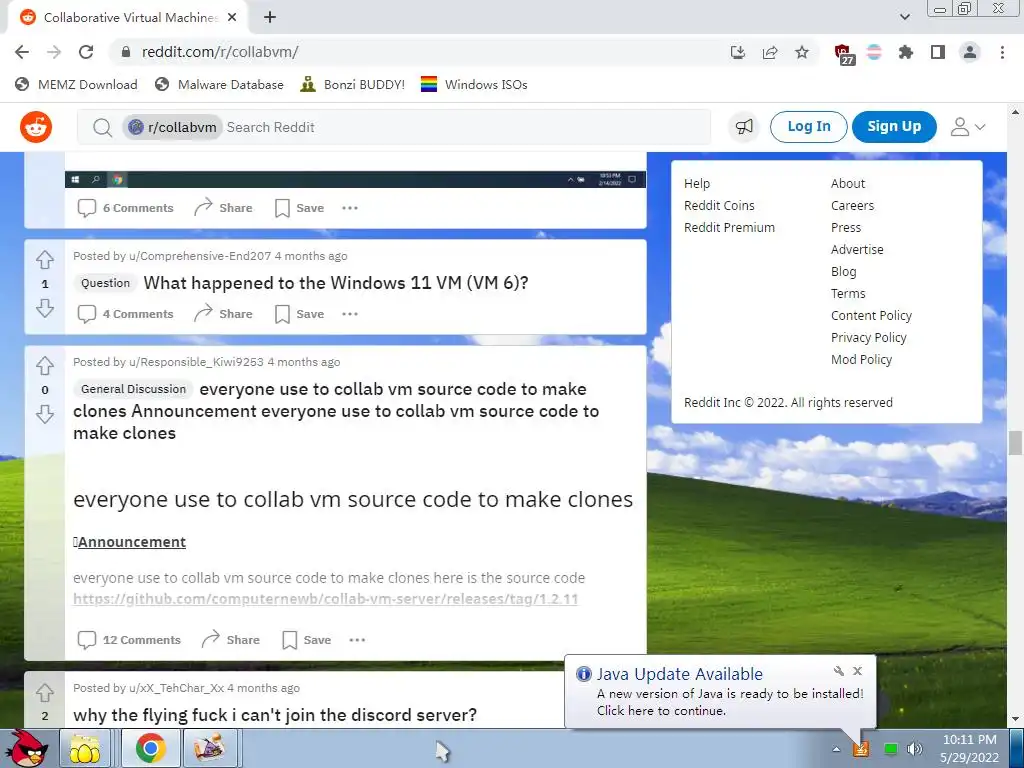Open the eggs folder icon on taskbar
The width and height of the screenshot is (1024, 768).
click(85, 748)
